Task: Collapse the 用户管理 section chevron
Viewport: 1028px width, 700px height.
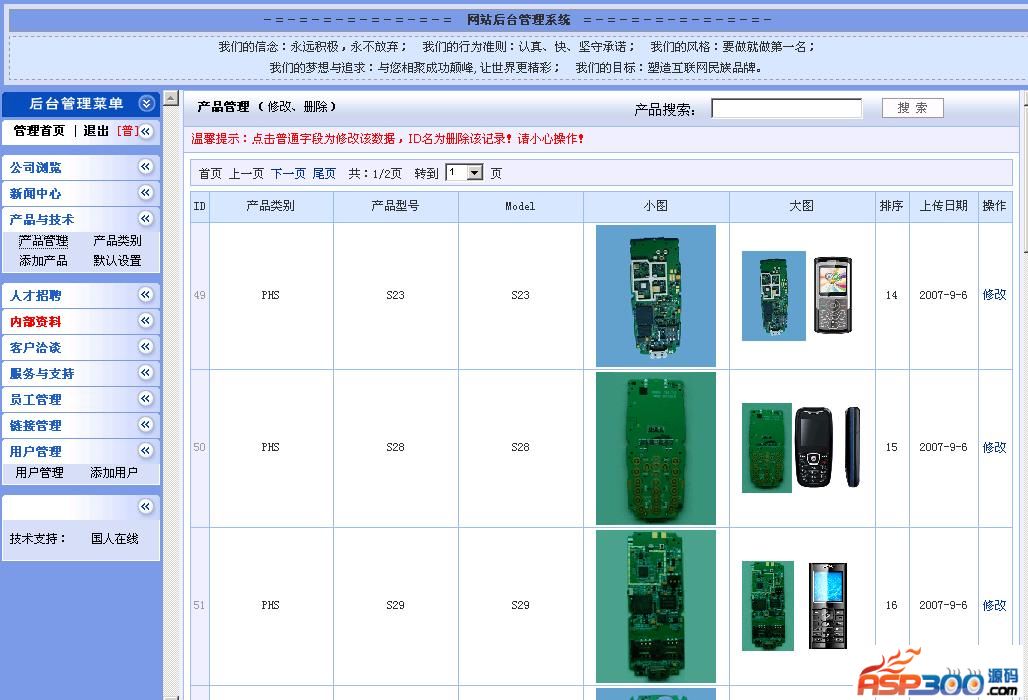Action: point(146,450)
